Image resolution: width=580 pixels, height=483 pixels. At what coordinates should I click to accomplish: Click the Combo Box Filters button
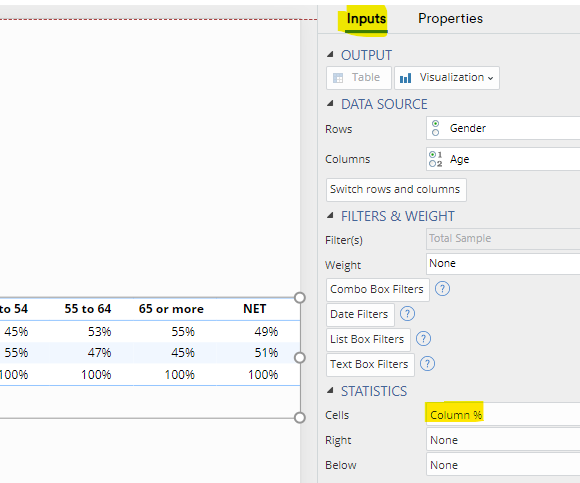(378, 290)
